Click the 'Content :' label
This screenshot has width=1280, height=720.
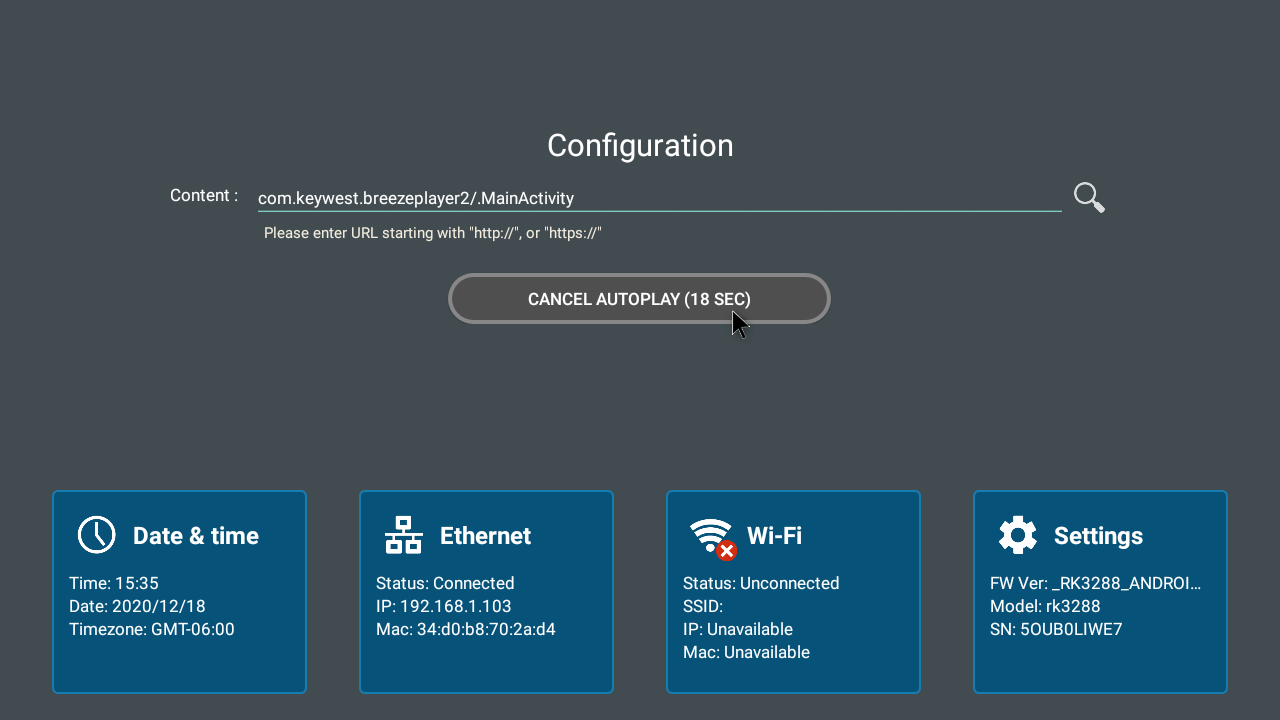(x=204, y=196)
